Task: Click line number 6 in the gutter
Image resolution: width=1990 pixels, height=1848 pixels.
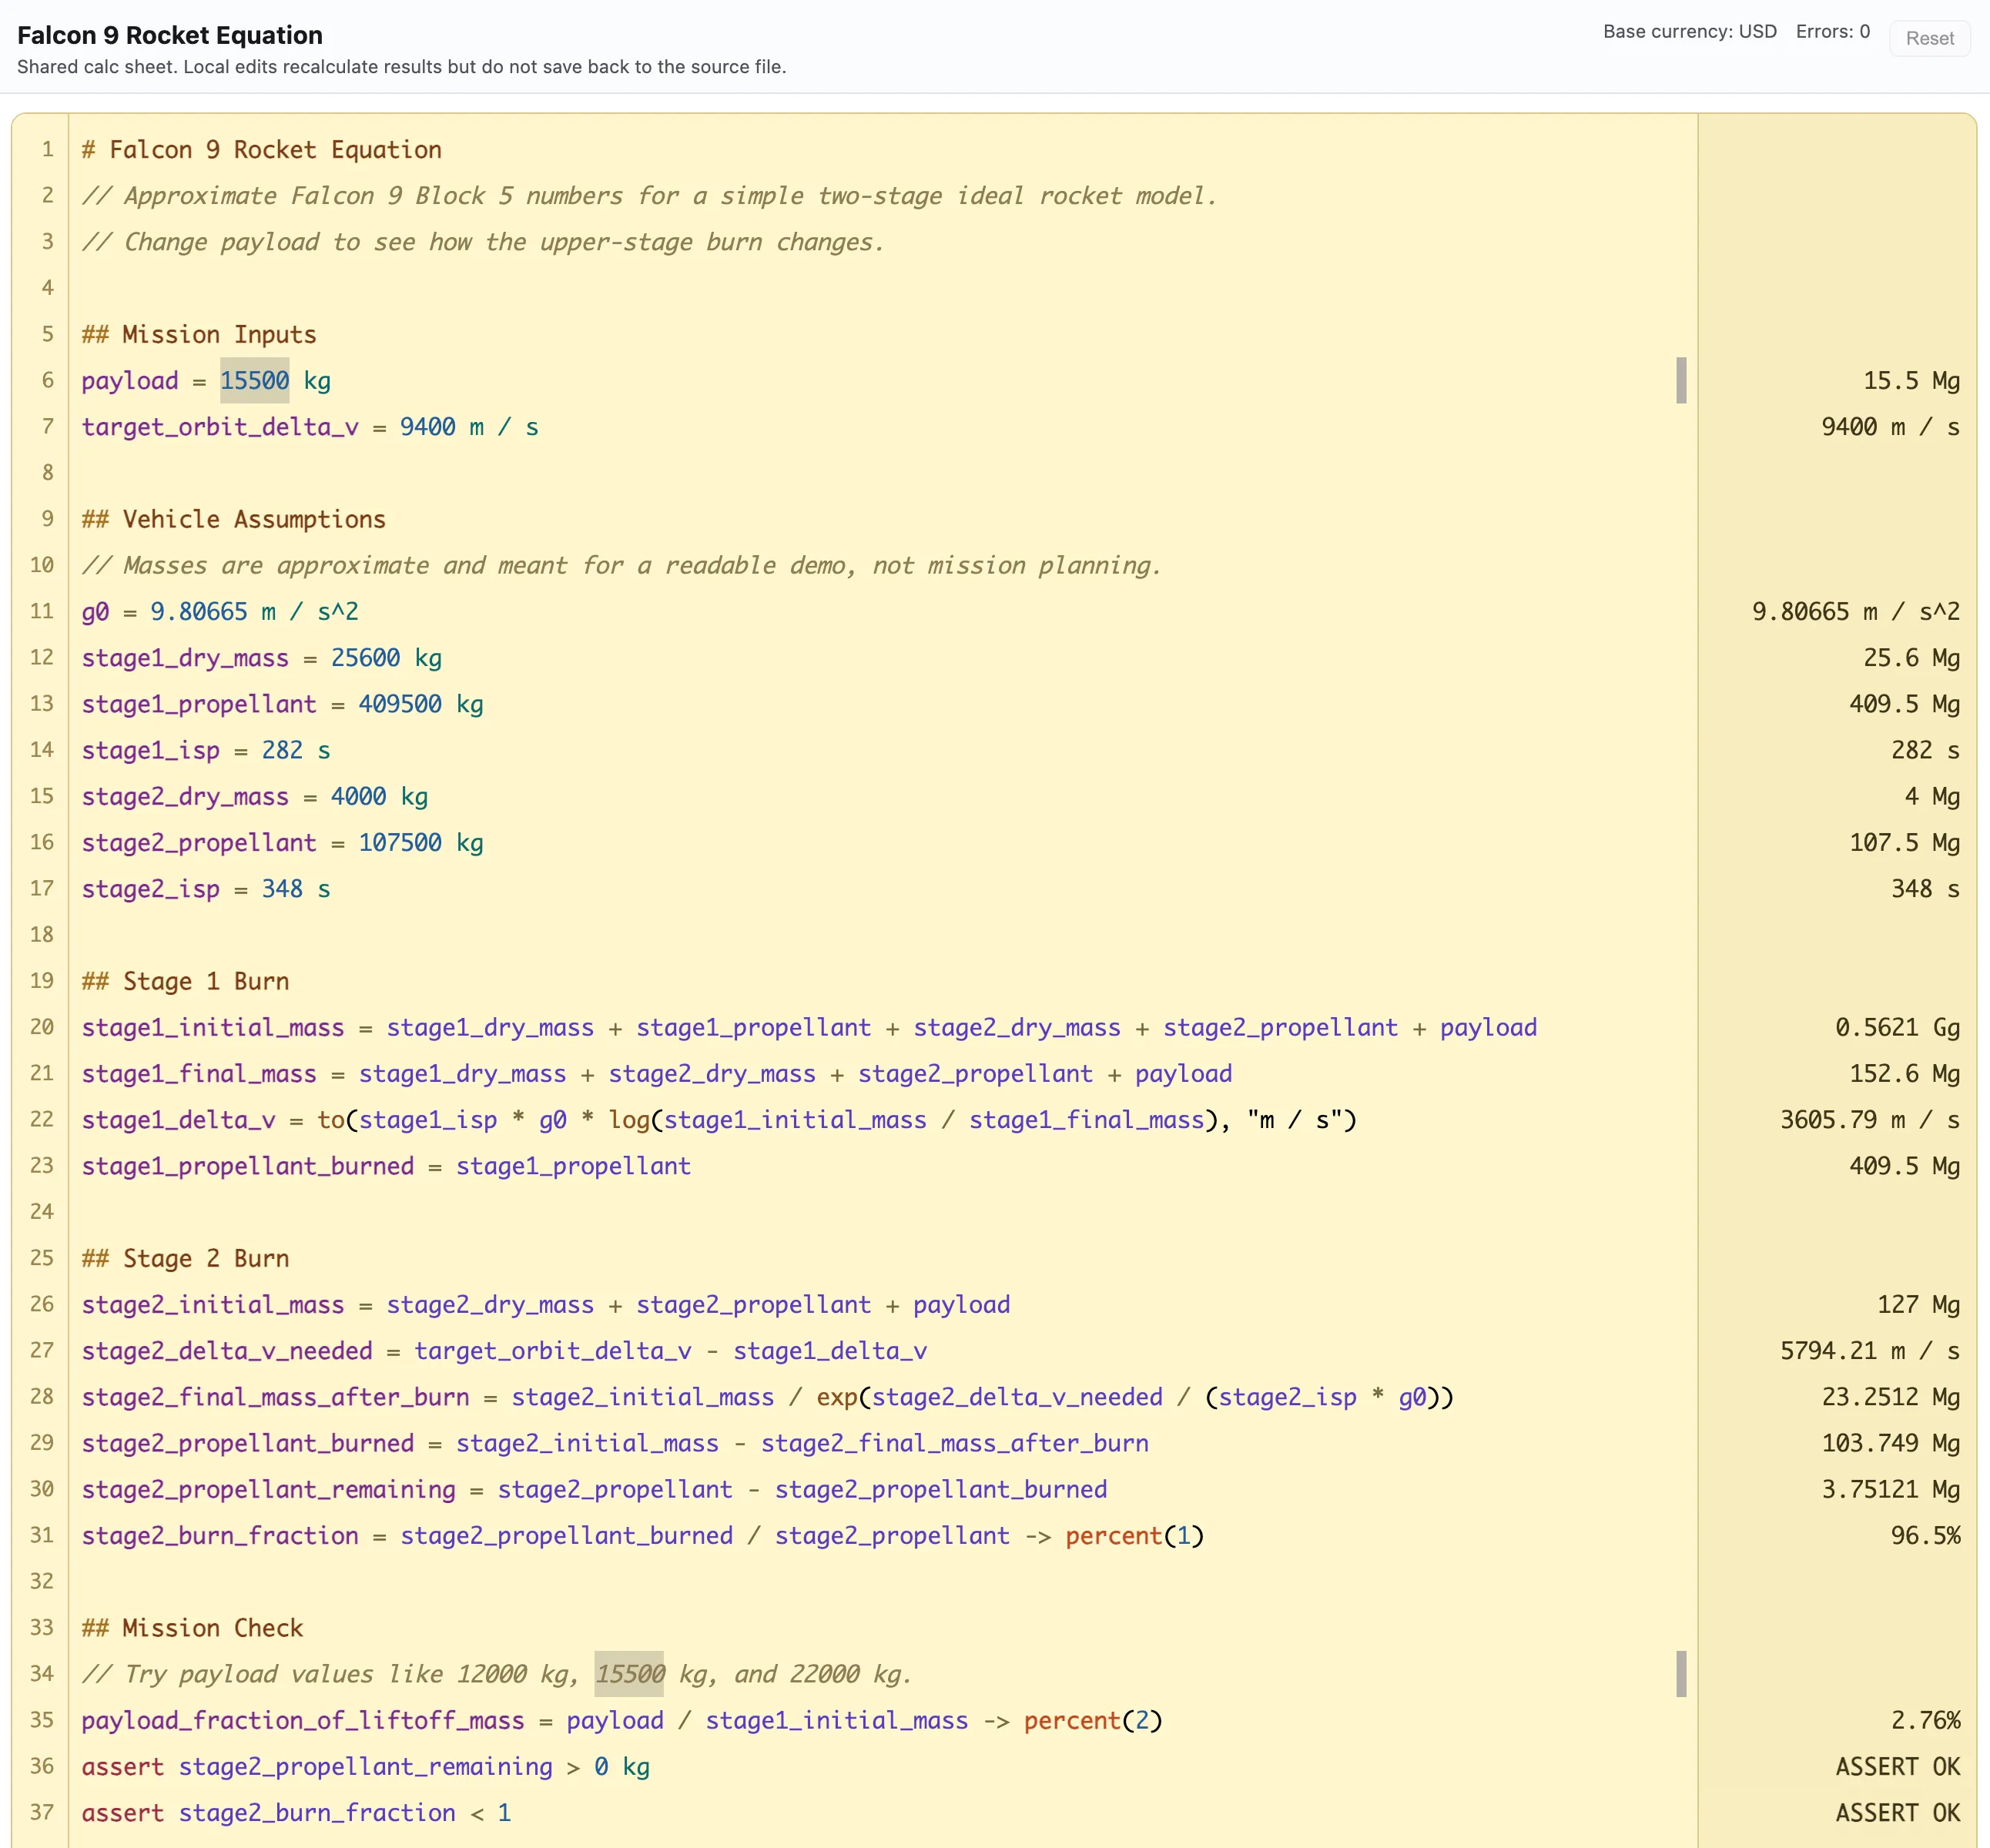Action: [47, 380]
